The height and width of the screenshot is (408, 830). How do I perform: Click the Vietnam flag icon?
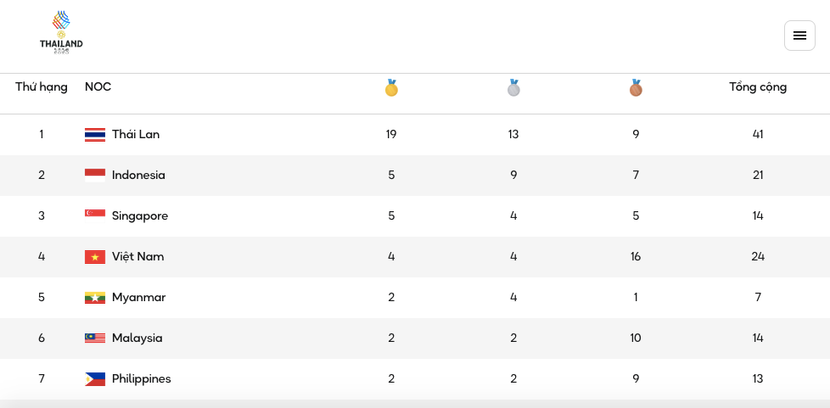pyautogui.click(x=95, y=257)
